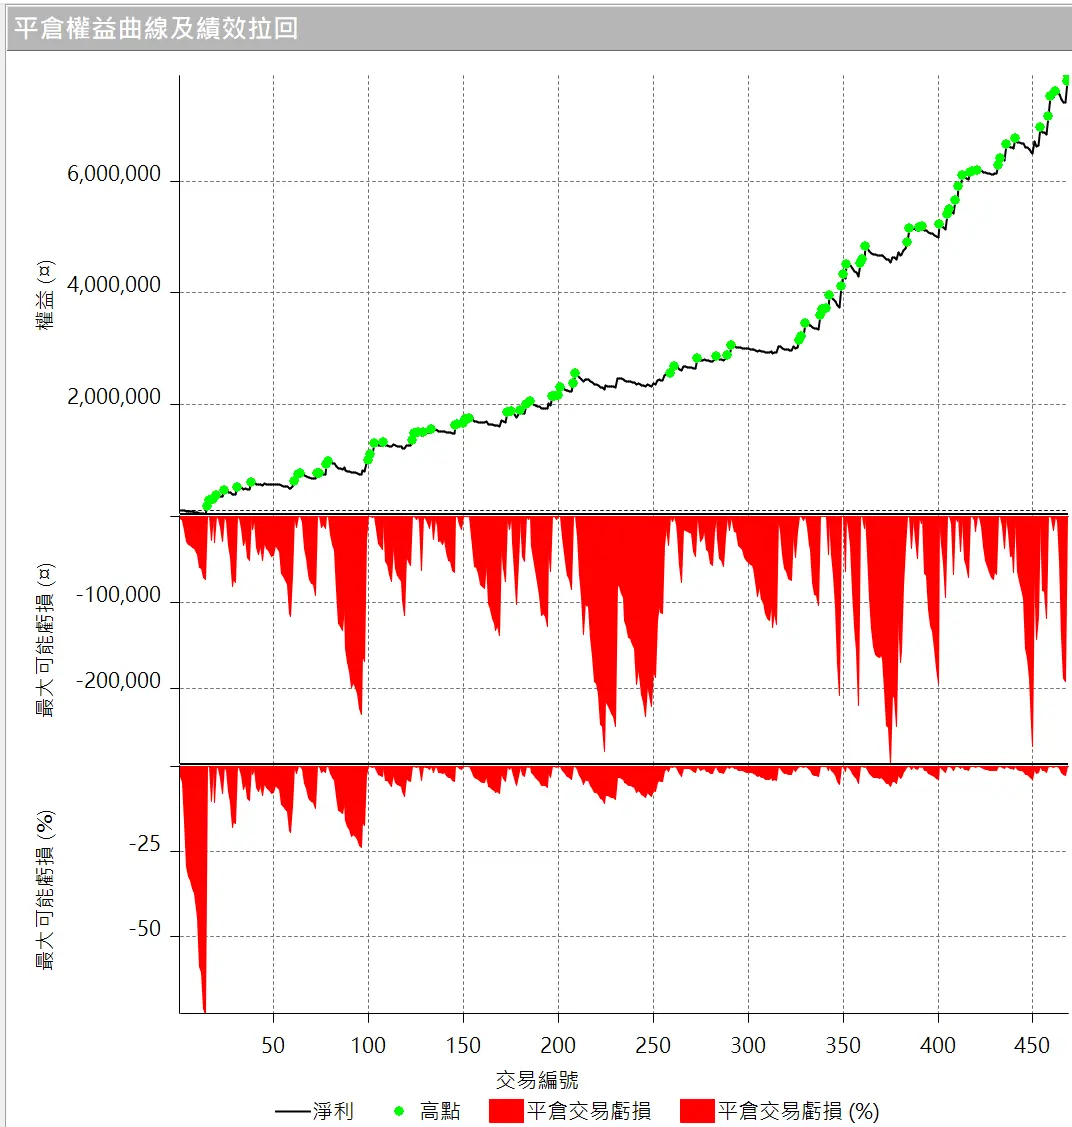Click the deepest percent drawdown spike bottom
Image resolution: width=1072 pixels, height=1127 pixels.
[x=204, y=1009]
